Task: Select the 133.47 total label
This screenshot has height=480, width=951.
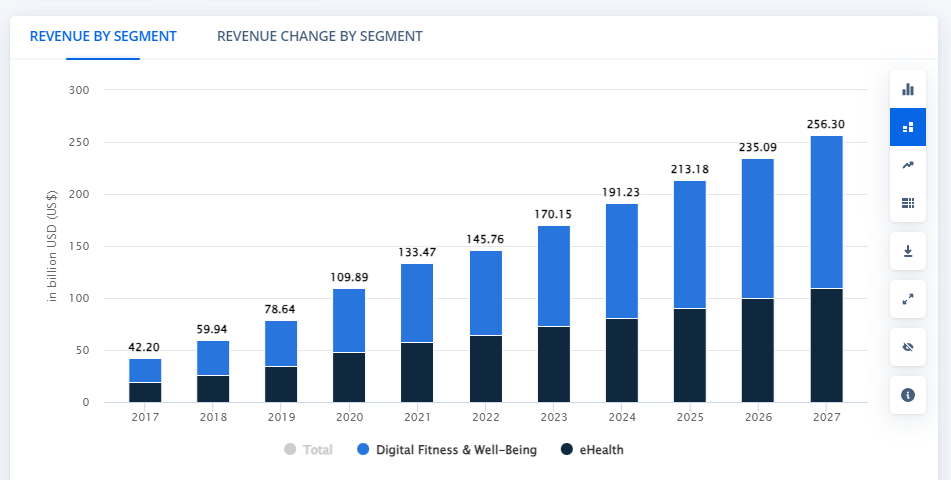Action: tap(417, 252)
